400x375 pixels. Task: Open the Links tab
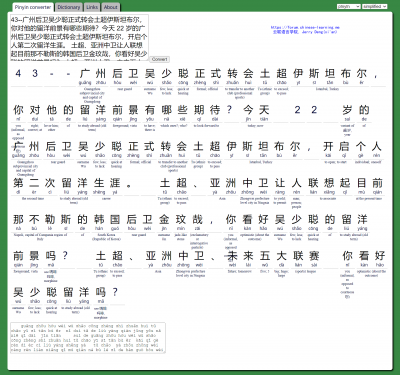click(92, 7)
